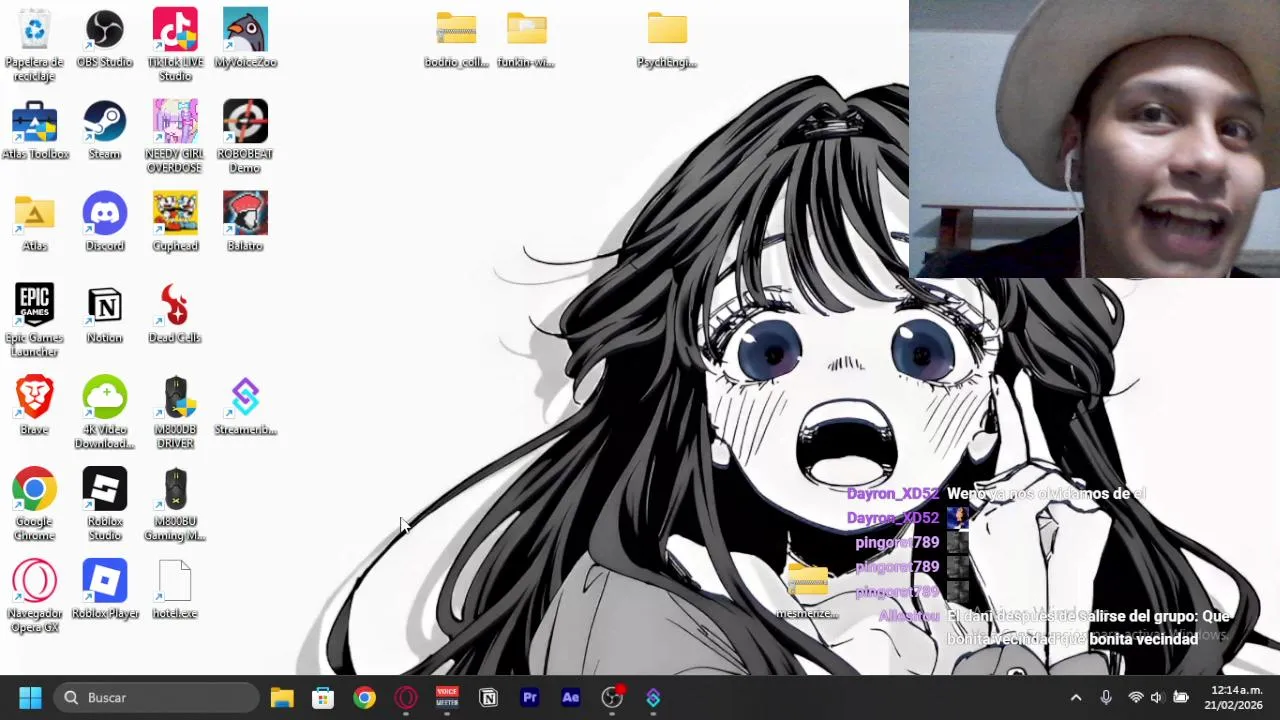
Task: Open Microsoft Store from the taskbar
Action: tap(323, 697)
